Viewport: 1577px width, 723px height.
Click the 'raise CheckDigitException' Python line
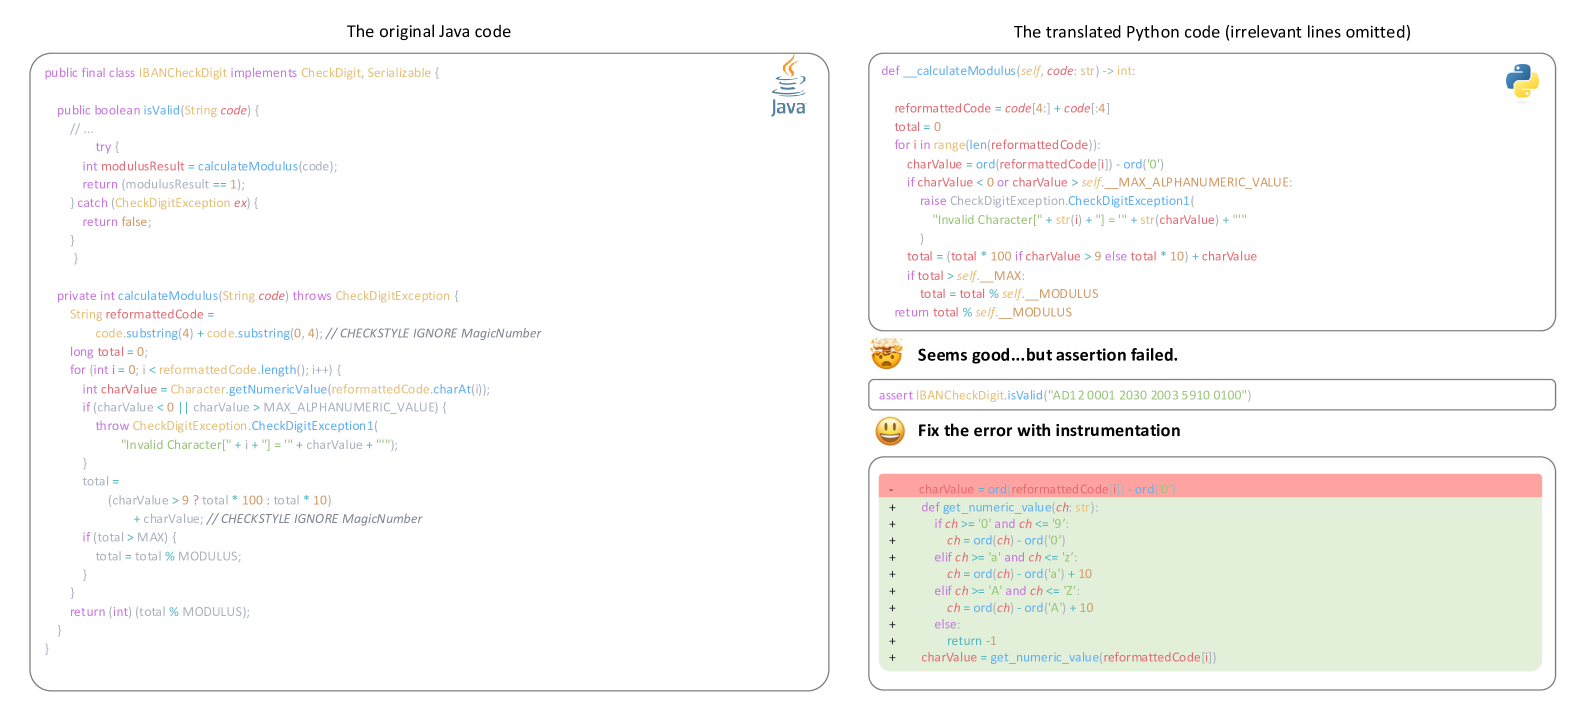(1056, 201)
